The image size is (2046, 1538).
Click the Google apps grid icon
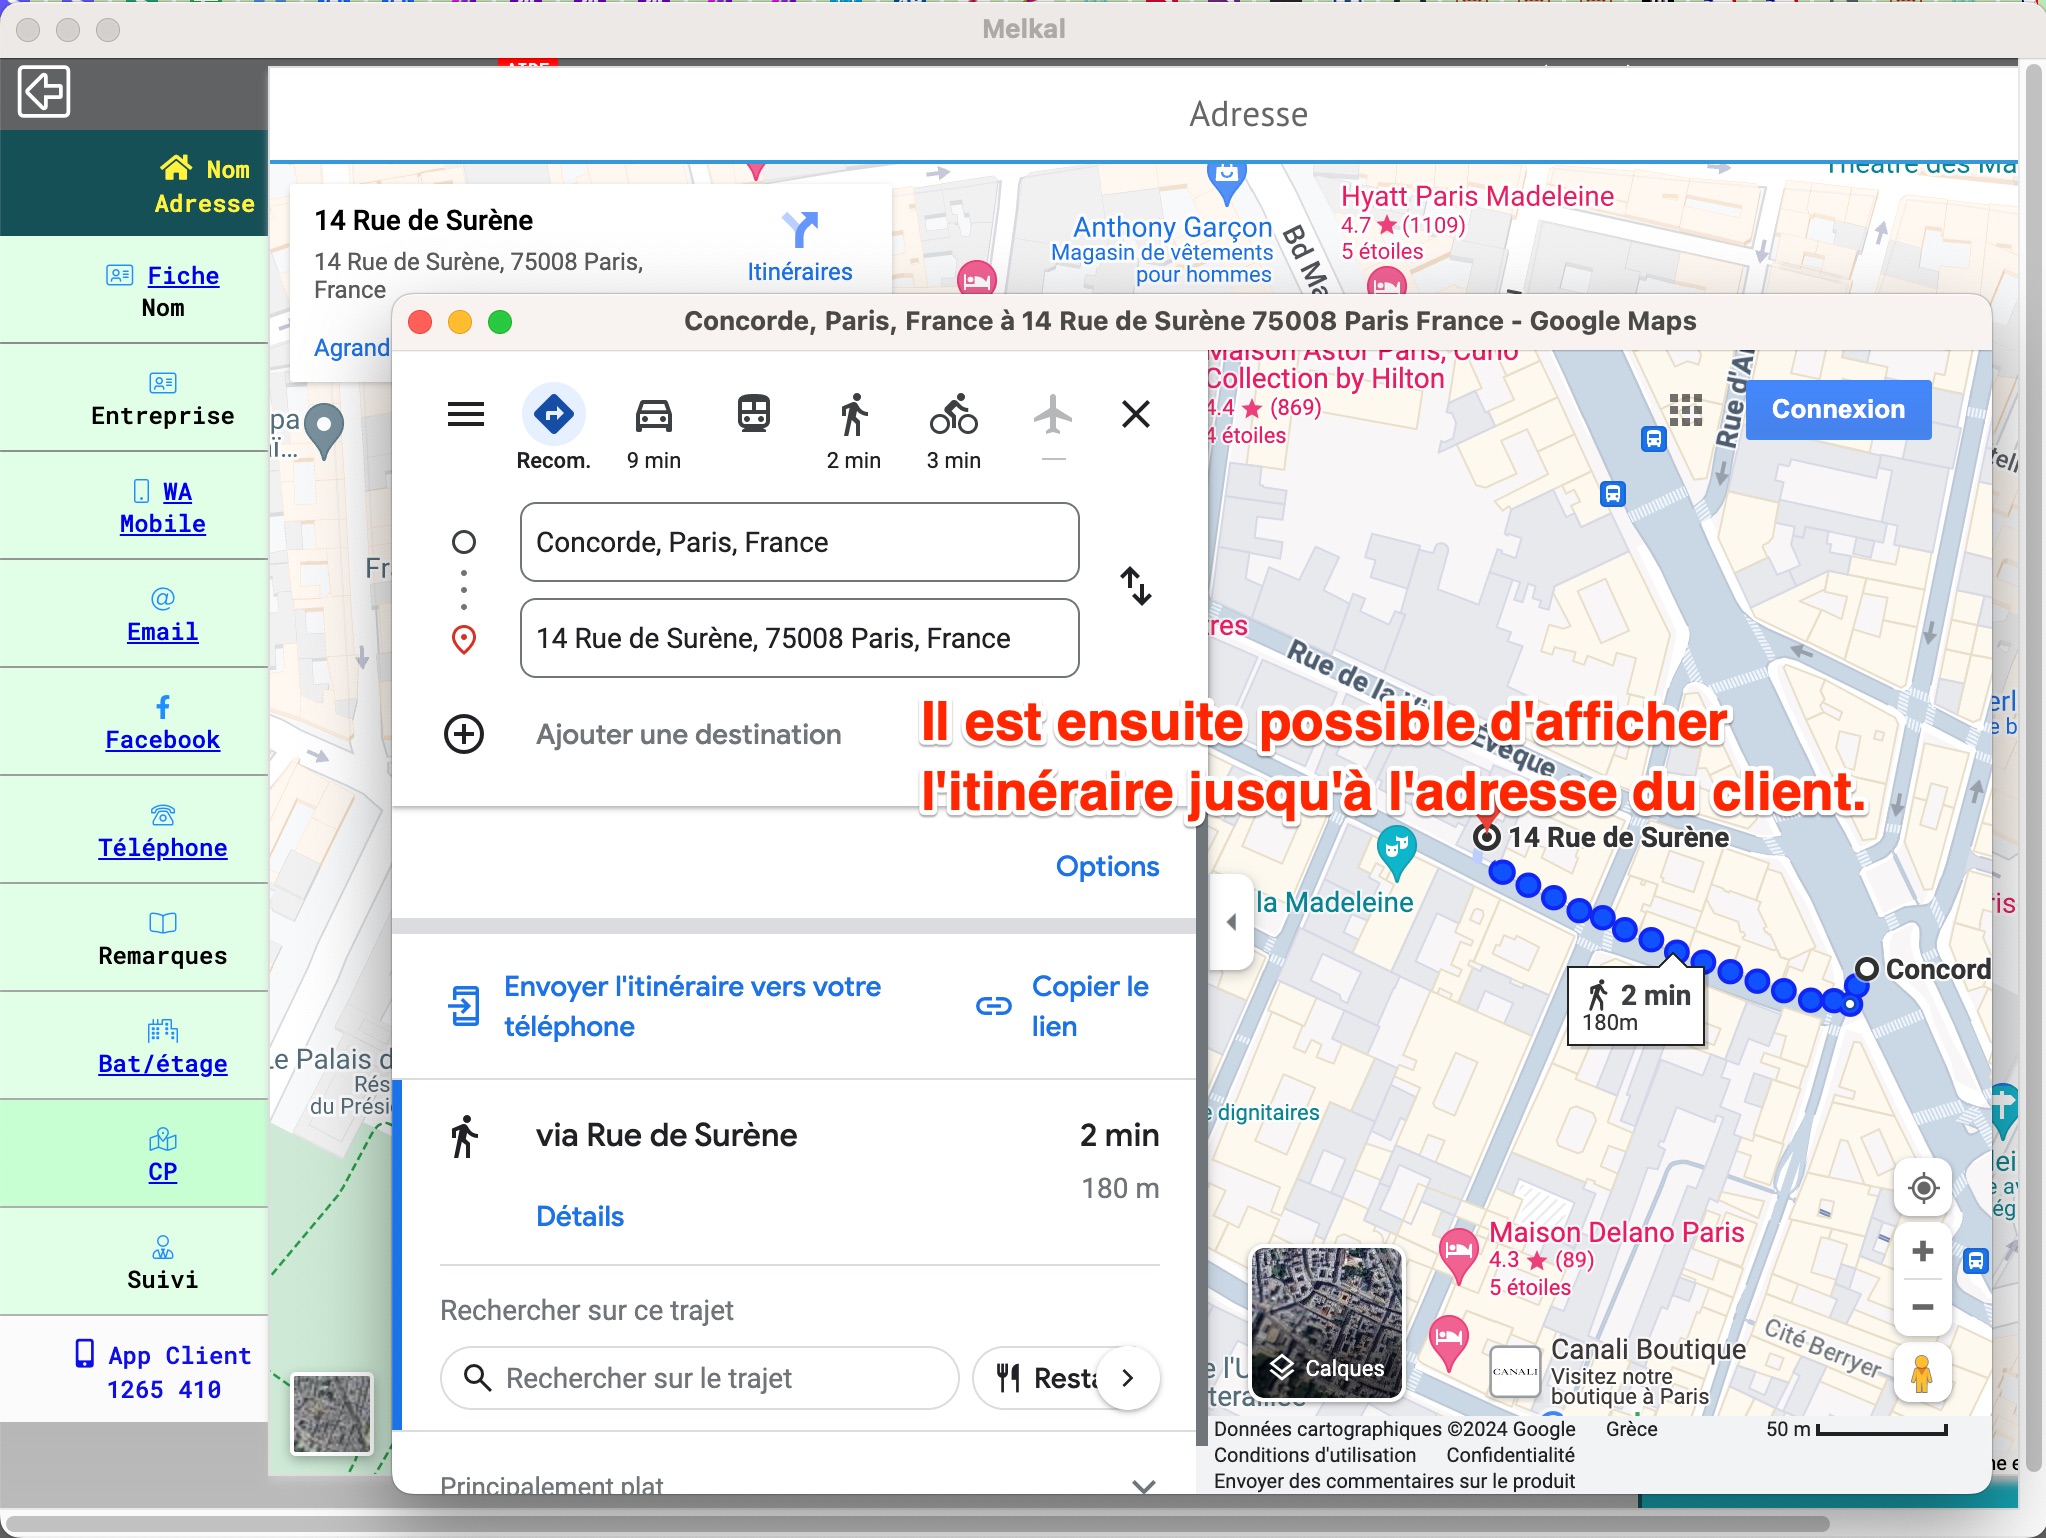click(x=1686, y=409)
